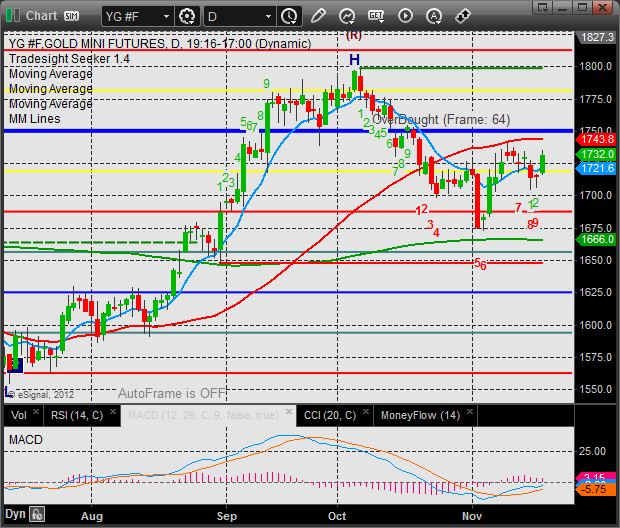Click the Nov label on the time axis
620x528 pixels.
pyautogui.click(x=472, y=516)
